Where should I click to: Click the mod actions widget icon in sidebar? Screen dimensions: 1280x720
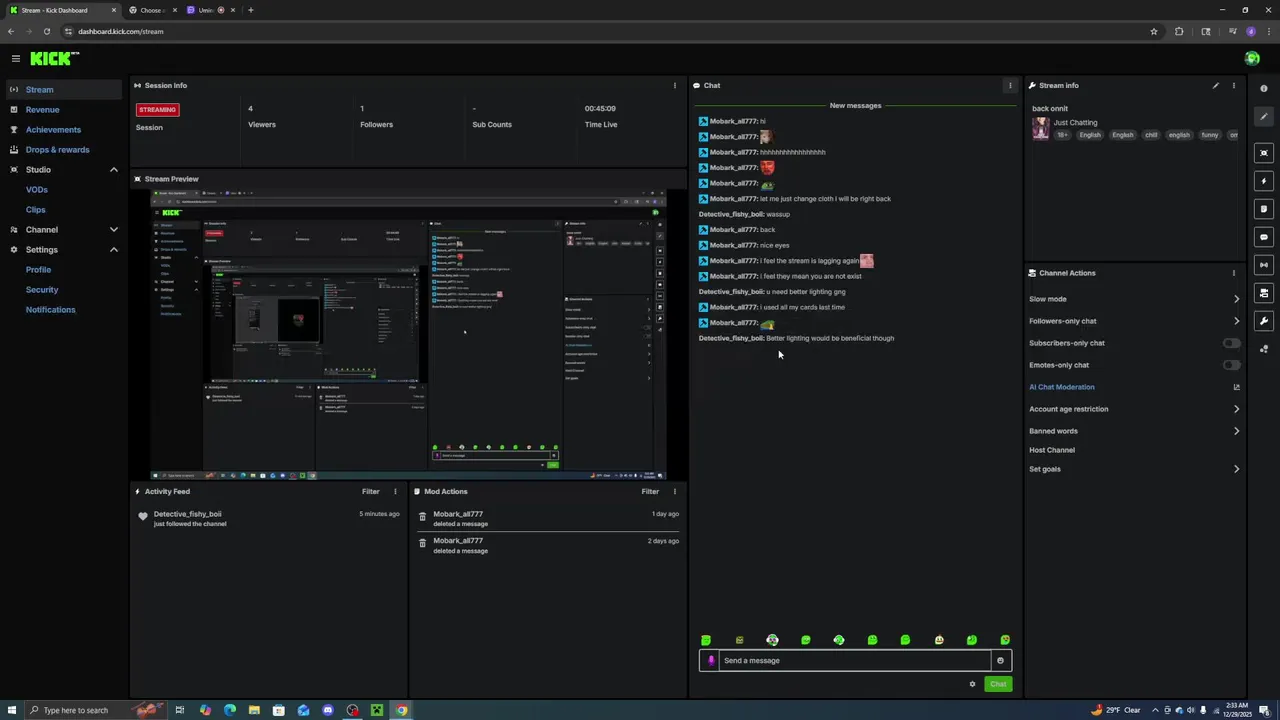(x=1264, y=293)
